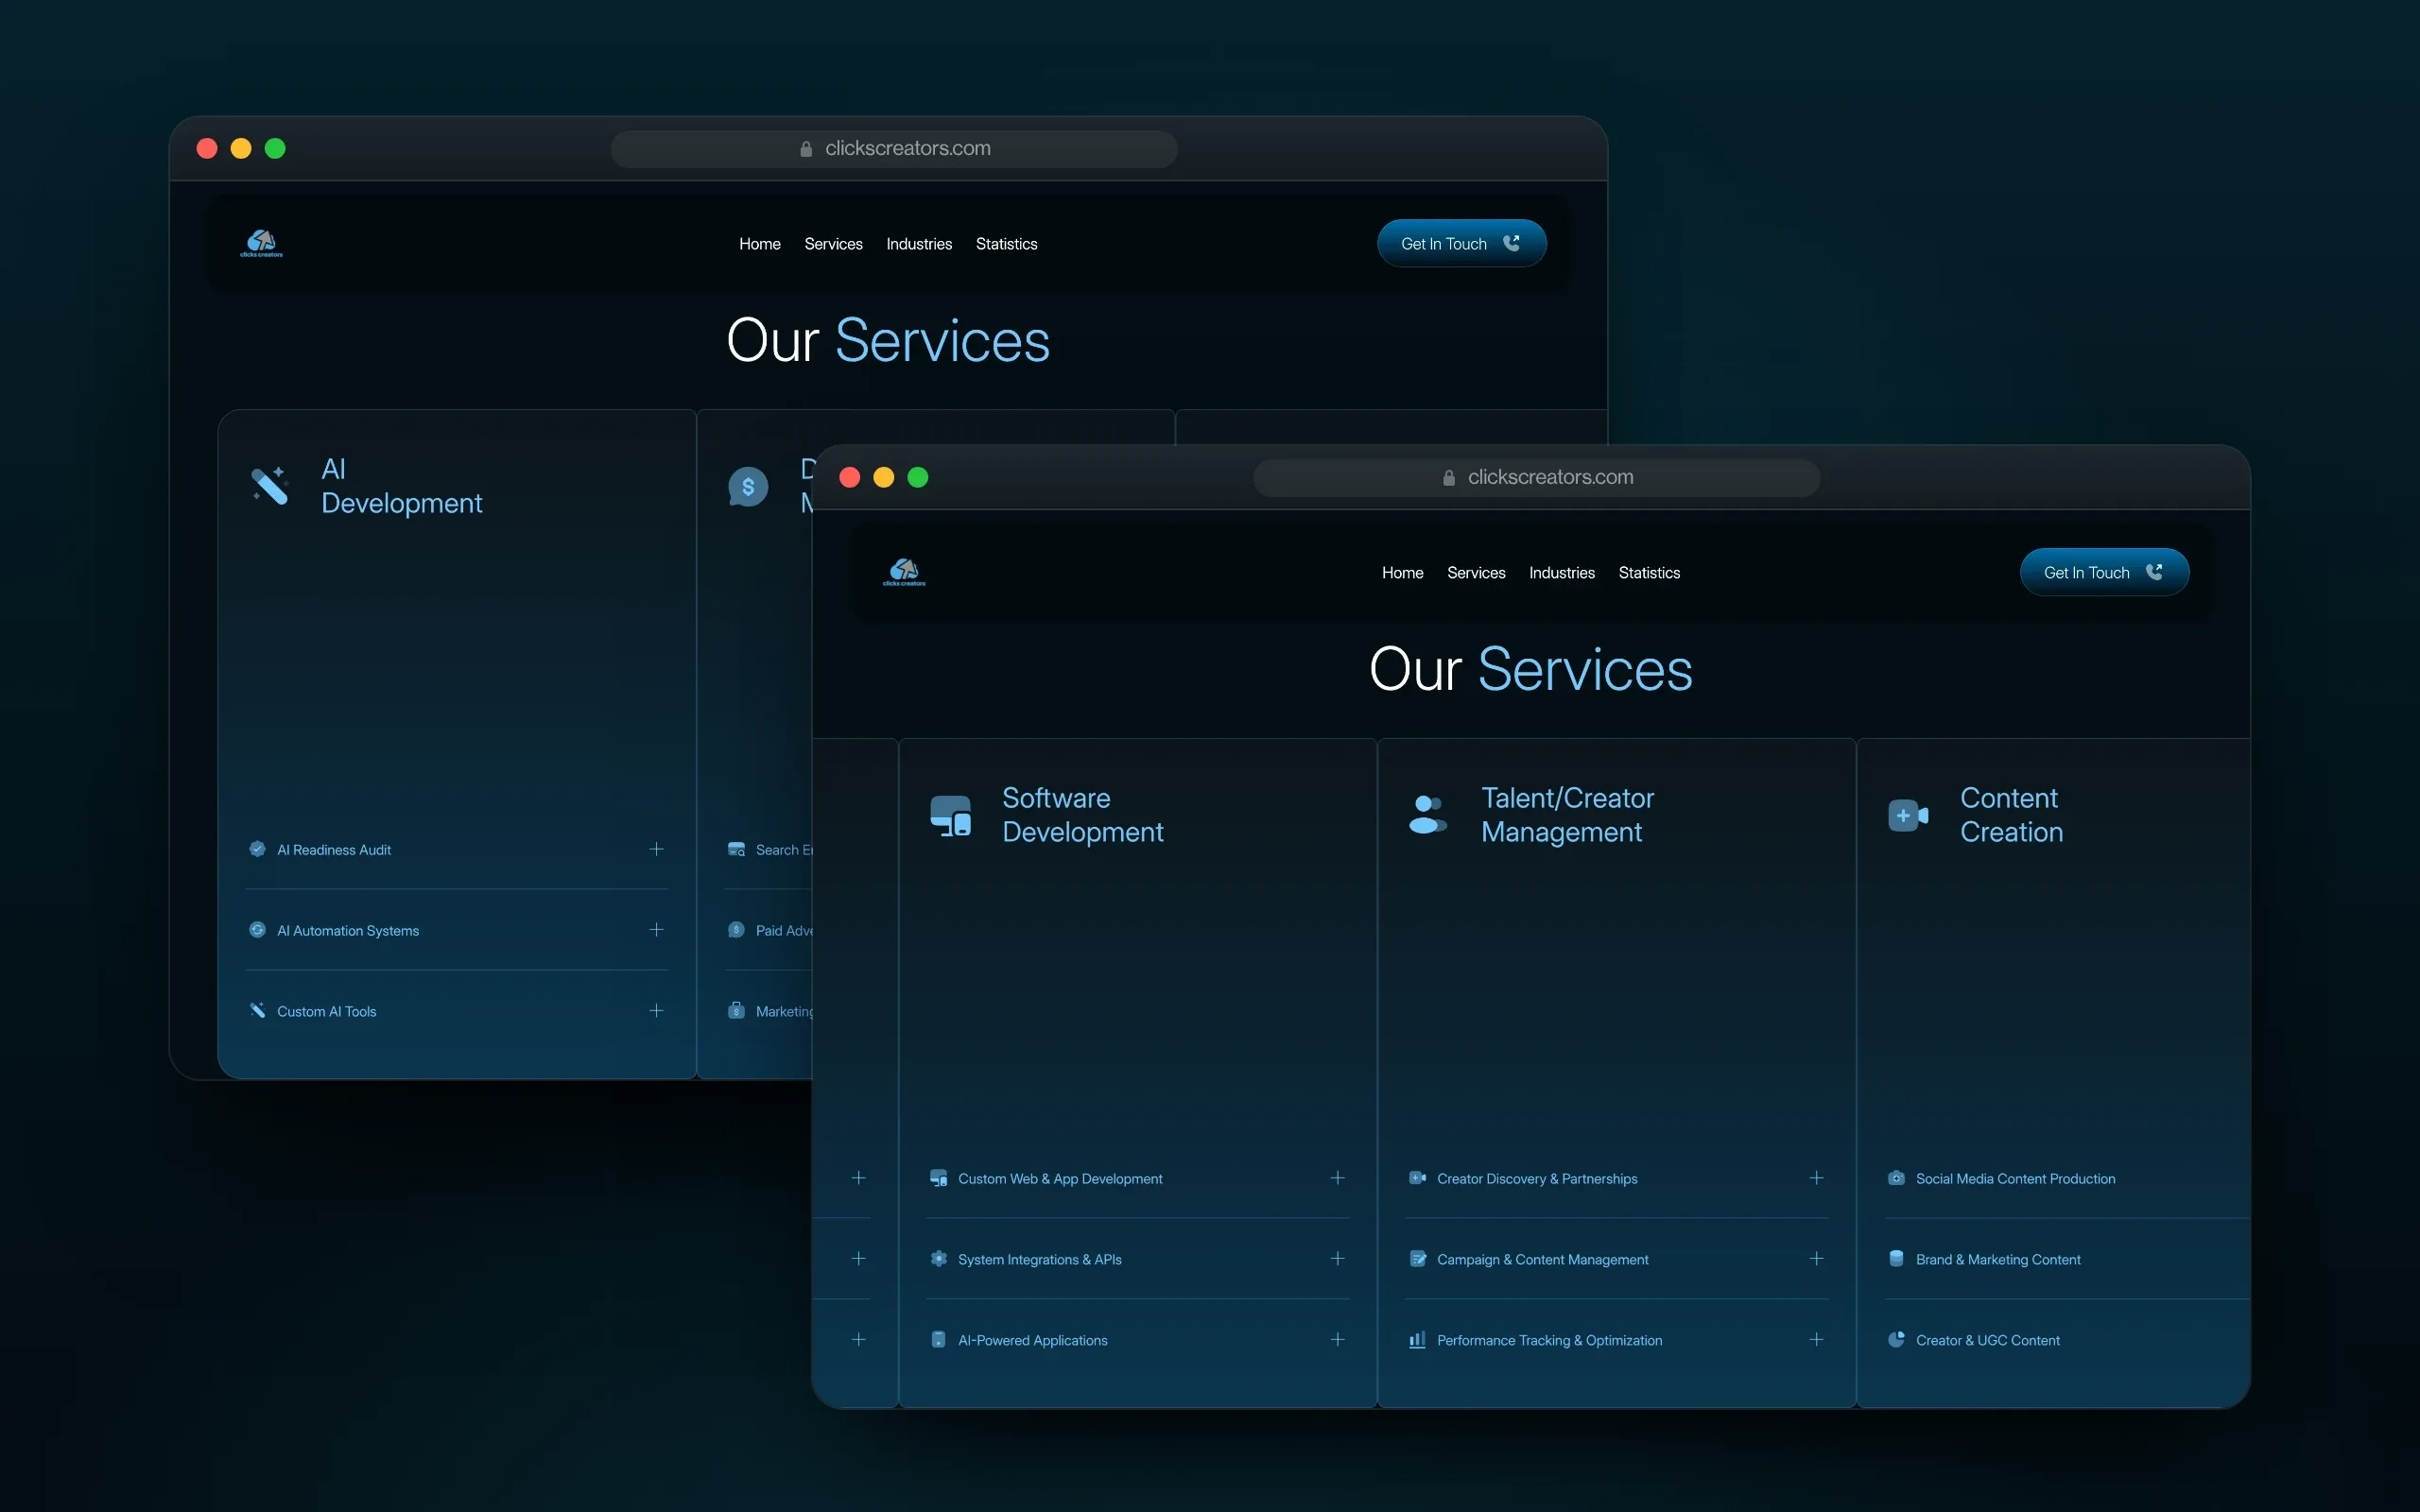Click the icon beside Custom Web & App Development
This screenshot has width=2420, height=1512.
pos(938,1178)
